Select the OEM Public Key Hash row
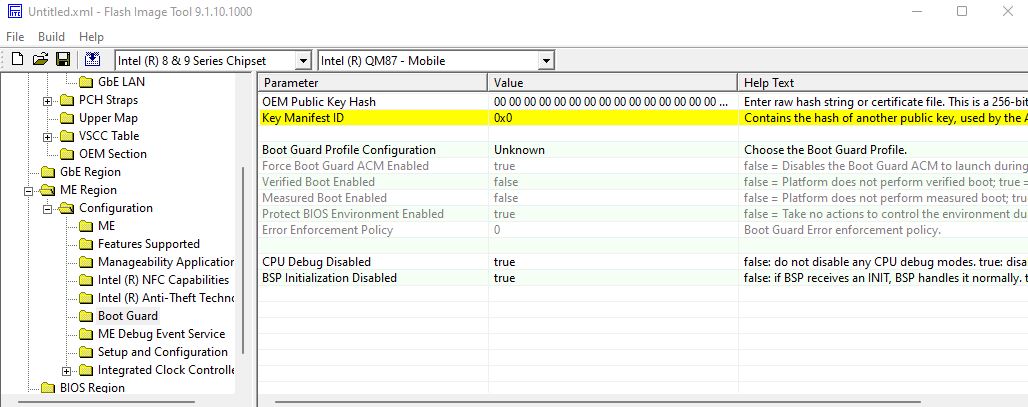Screen dimensions: 1028x407 pos(643,102)
